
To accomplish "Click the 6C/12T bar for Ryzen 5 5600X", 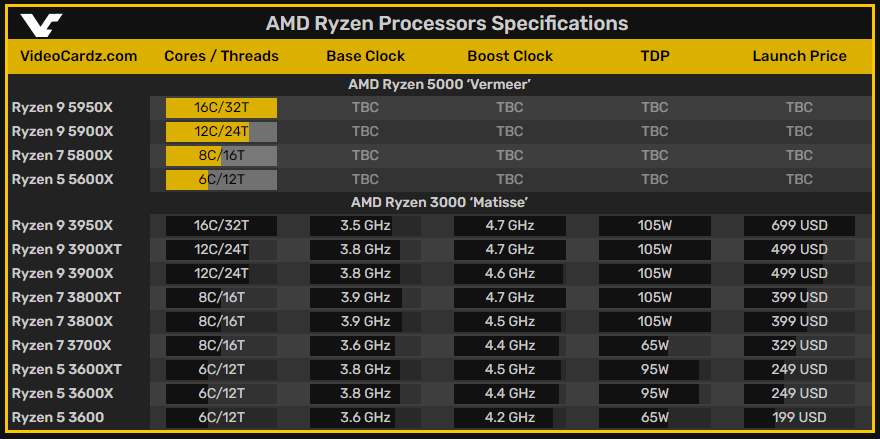I will point(221,180).
